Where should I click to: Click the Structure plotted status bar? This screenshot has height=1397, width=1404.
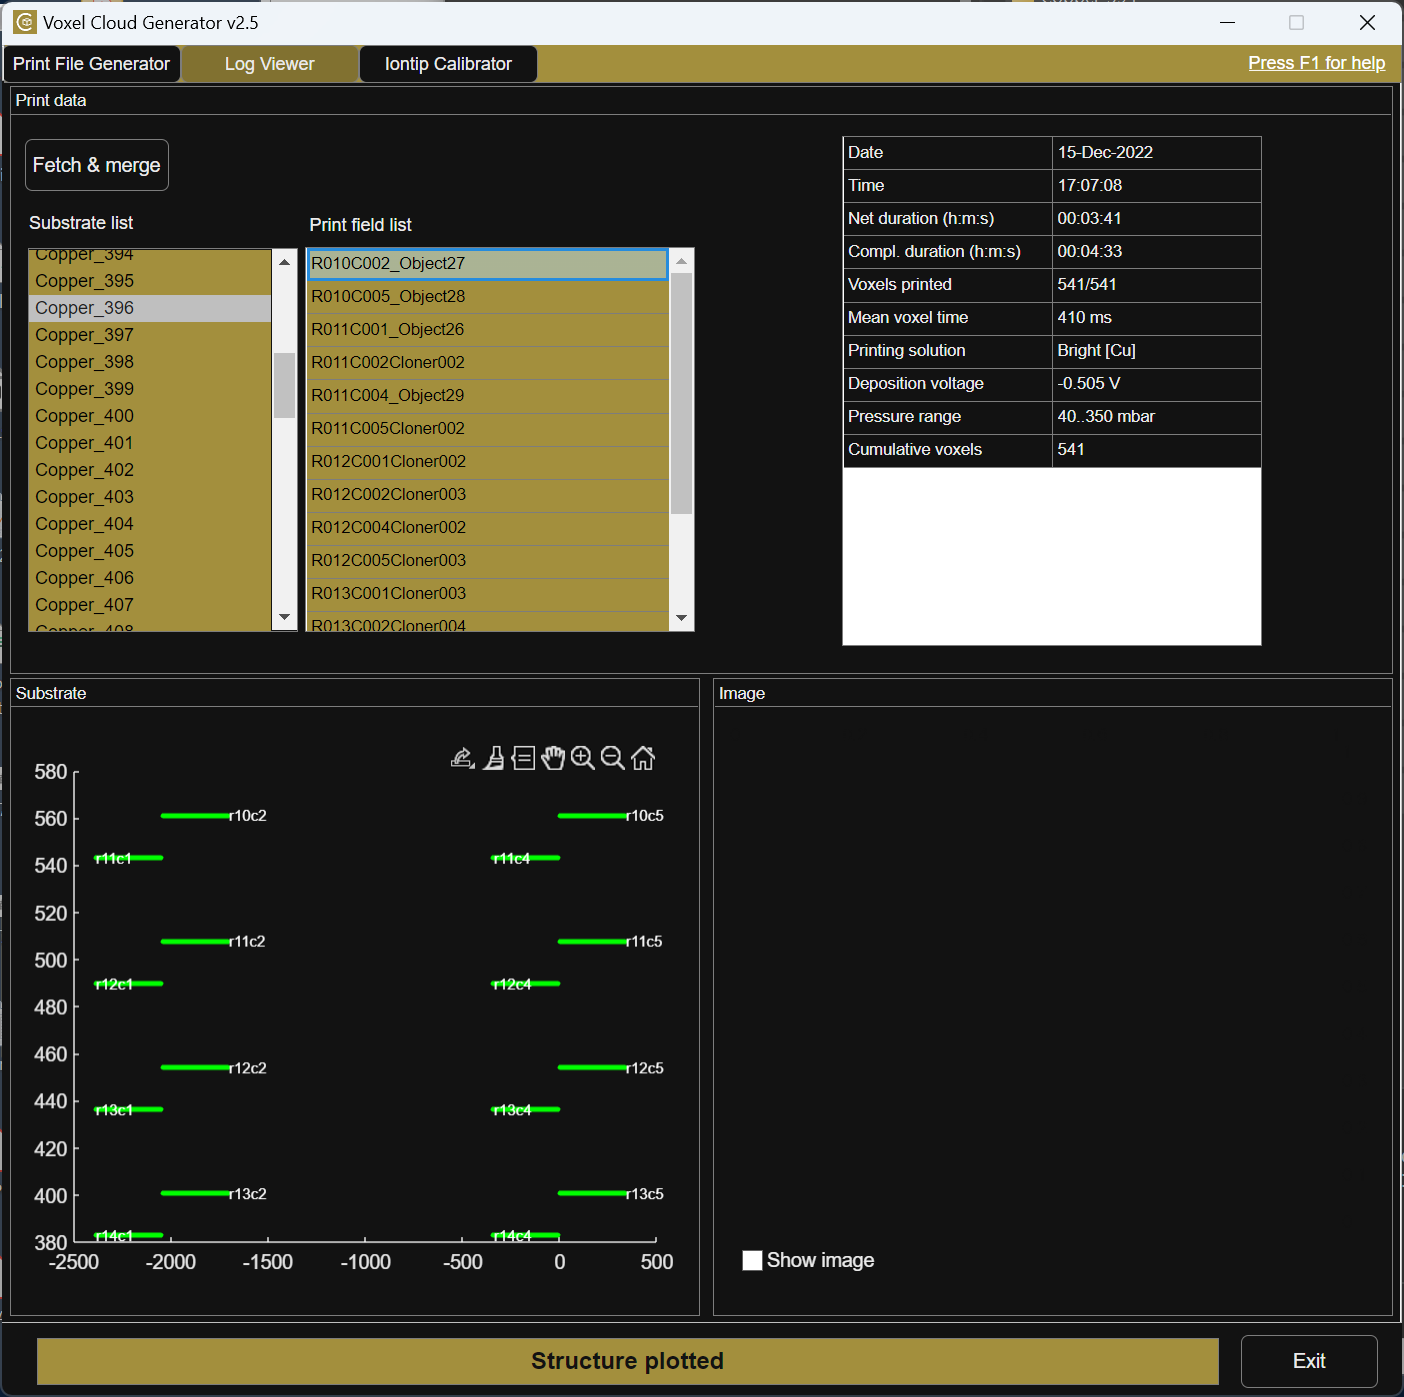628,1361
